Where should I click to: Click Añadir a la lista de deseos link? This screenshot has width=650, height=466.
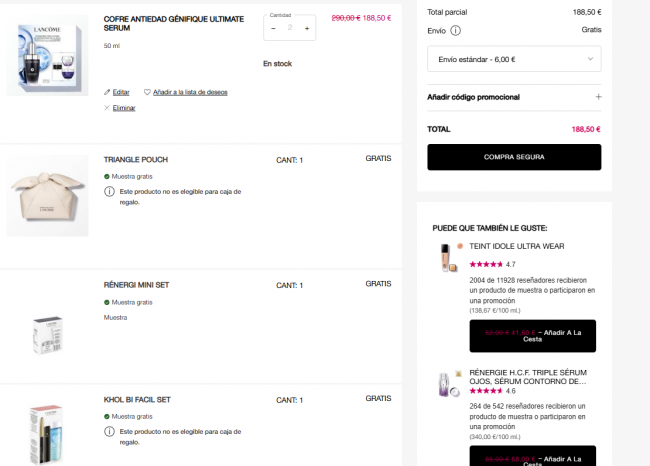[190, 92]
